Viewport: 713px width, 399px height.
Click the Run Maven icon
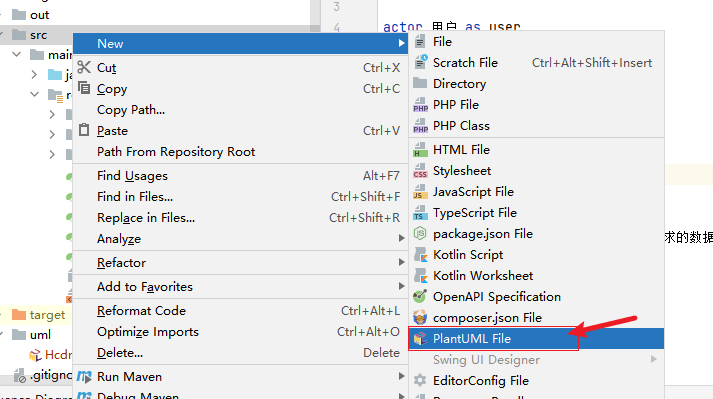pos(84,376)
